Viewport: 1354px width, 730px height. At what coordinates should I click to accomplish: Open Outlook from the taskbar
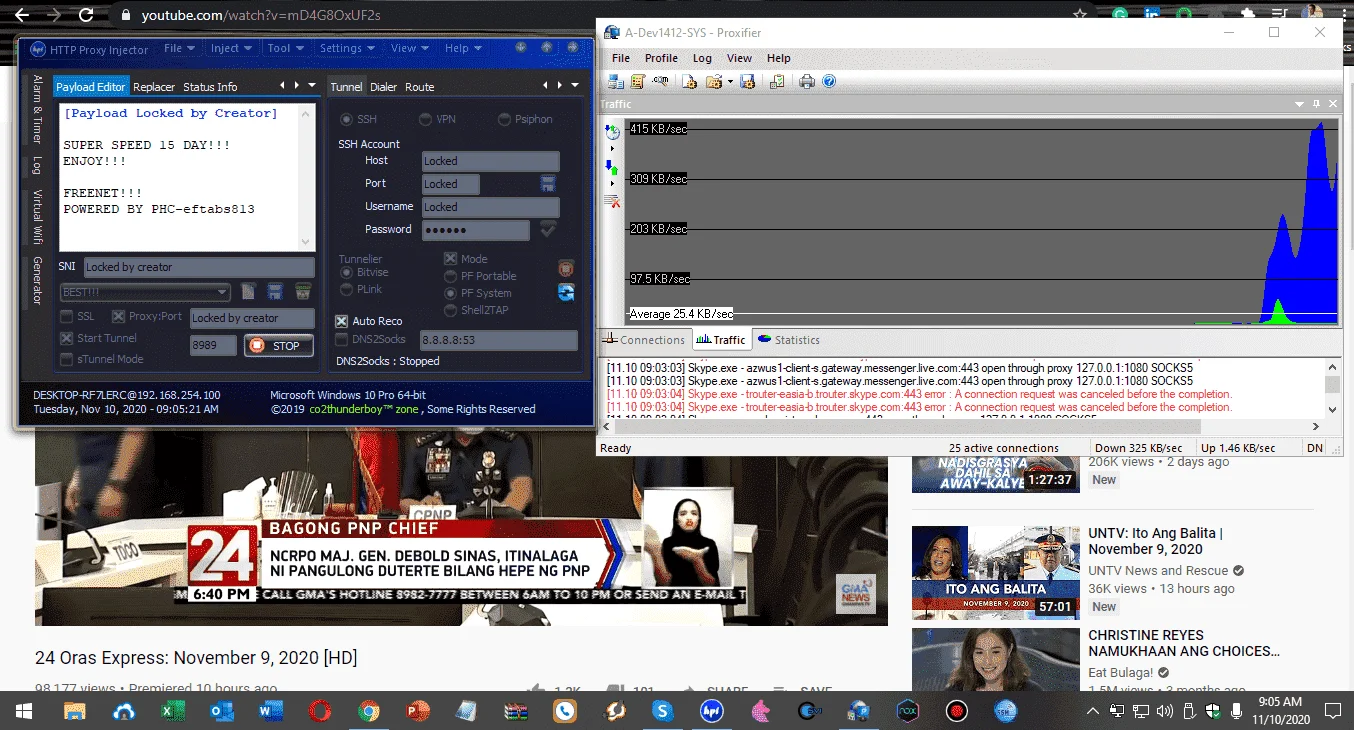221,711
